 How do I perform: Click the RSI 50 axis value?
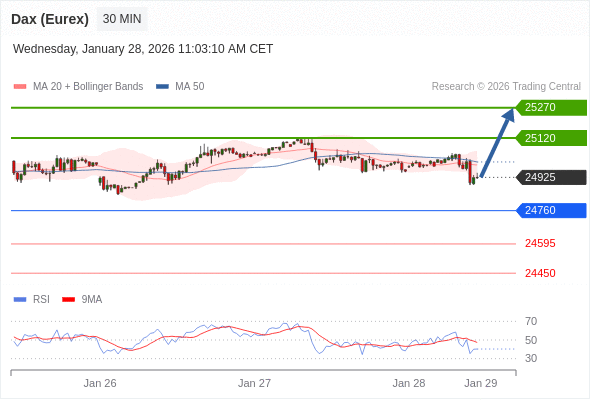click(x=531, y=340)
